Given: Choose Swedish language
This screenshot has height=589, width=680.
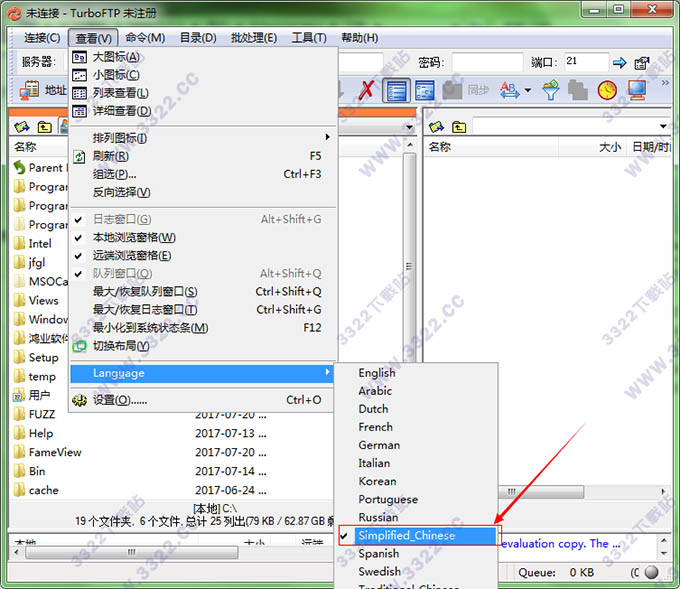Looking at the screenshot, I should pos(417,572).
